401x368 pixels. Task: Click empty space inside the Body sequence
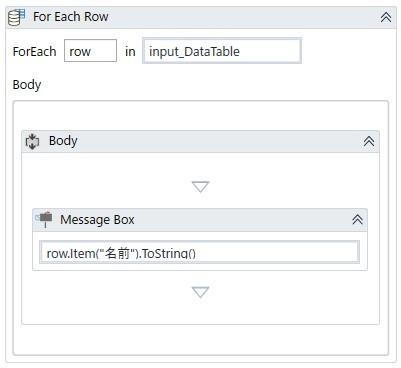click(200, 310)
